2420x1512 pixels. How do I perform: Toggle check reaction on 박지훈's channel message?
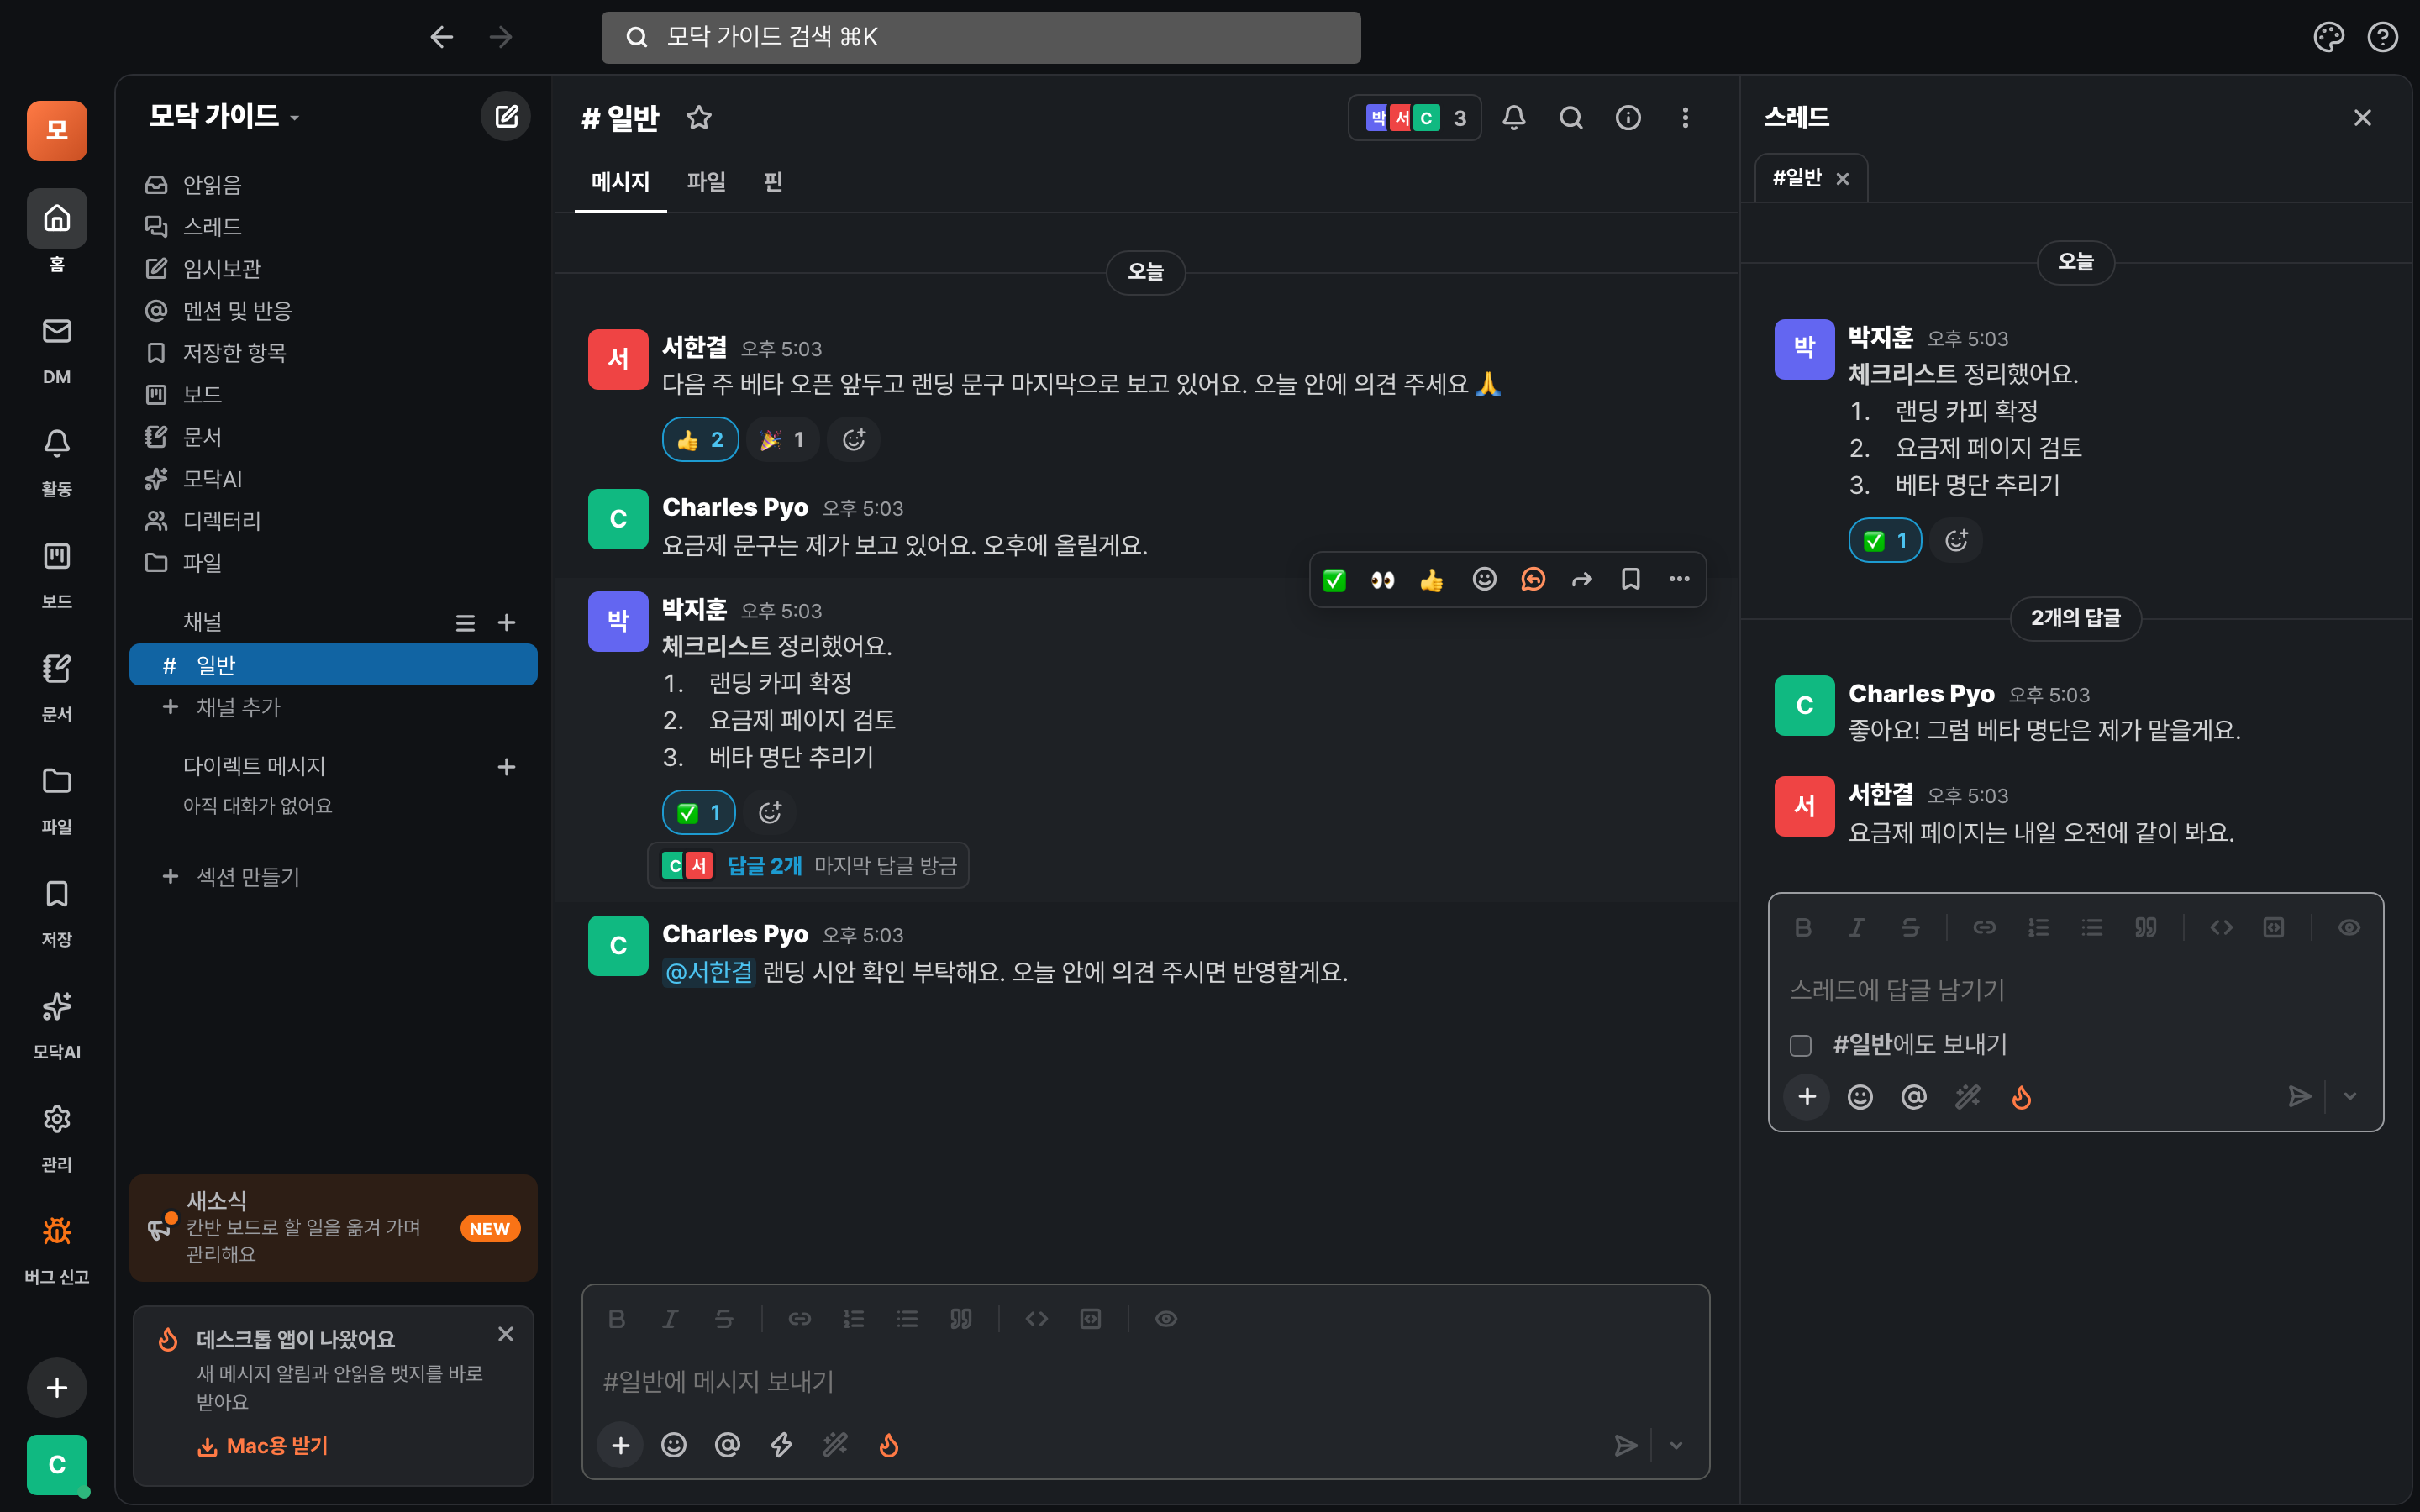(699, 813)
